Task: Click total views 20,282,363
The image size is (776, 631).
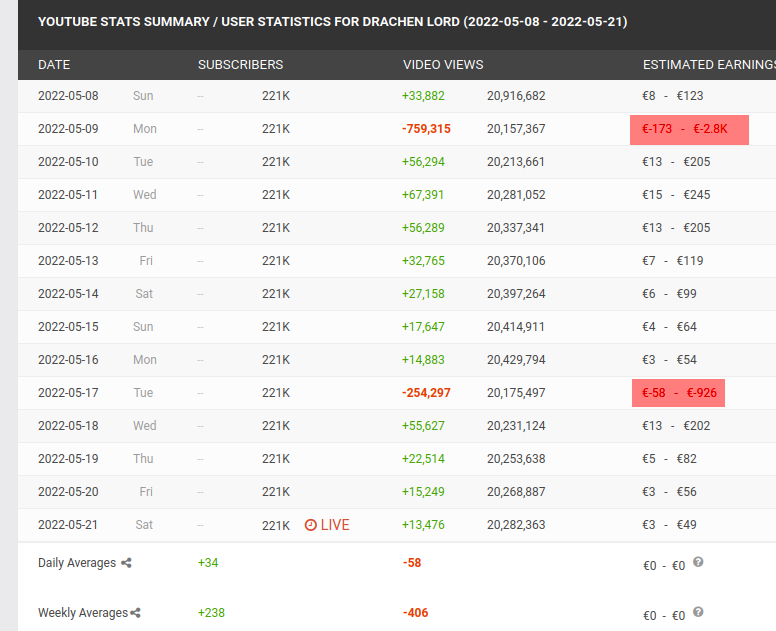Action: [x=516, y=525]
